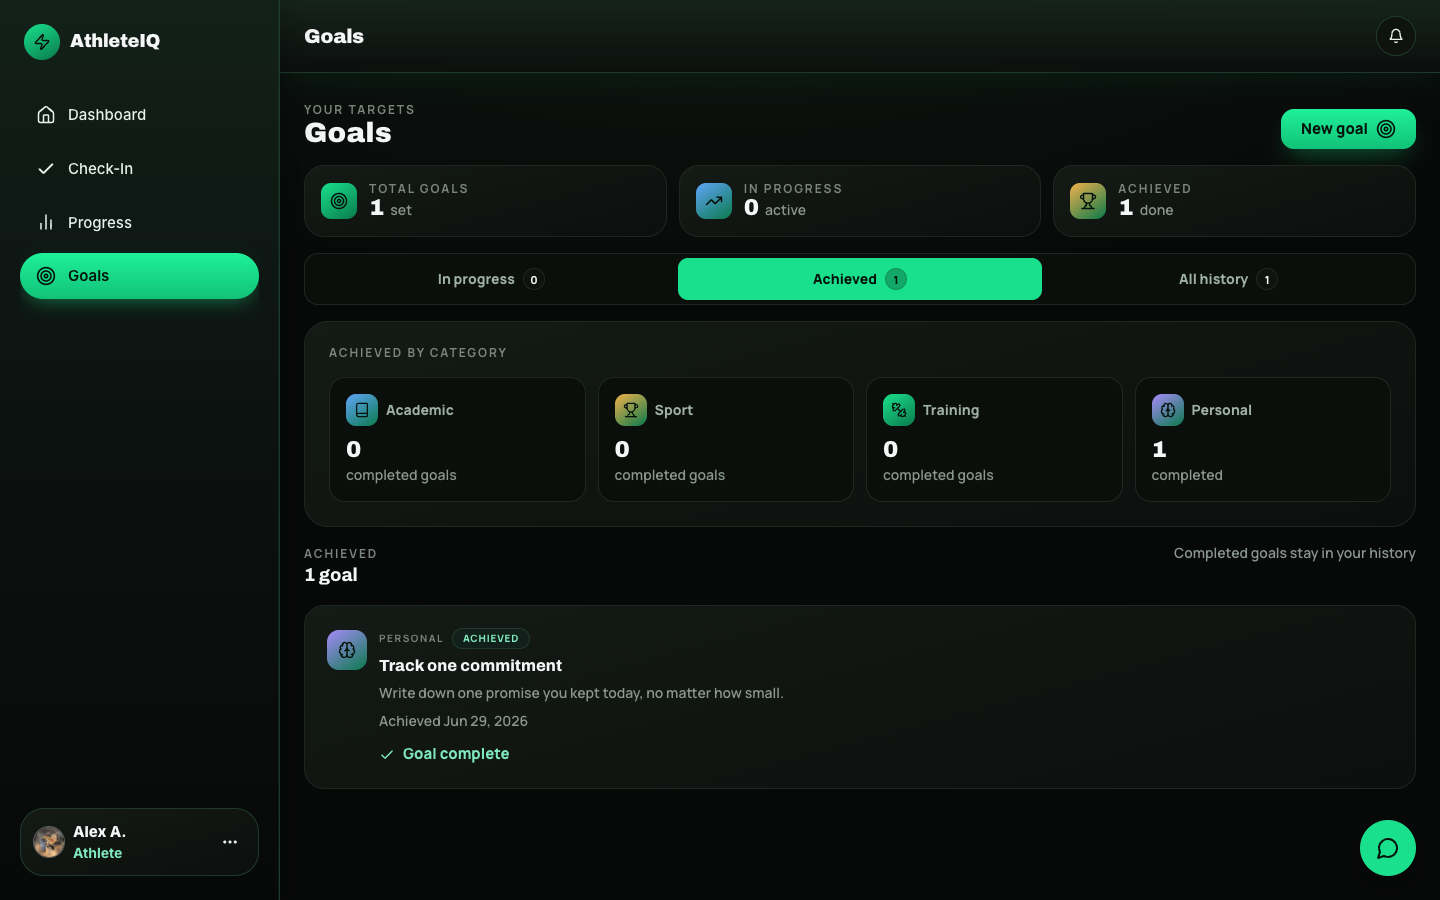Click the AthleteIQ brand name
Image resolution: width=1440 pixels, height=900 pixels.
(115, 41)
